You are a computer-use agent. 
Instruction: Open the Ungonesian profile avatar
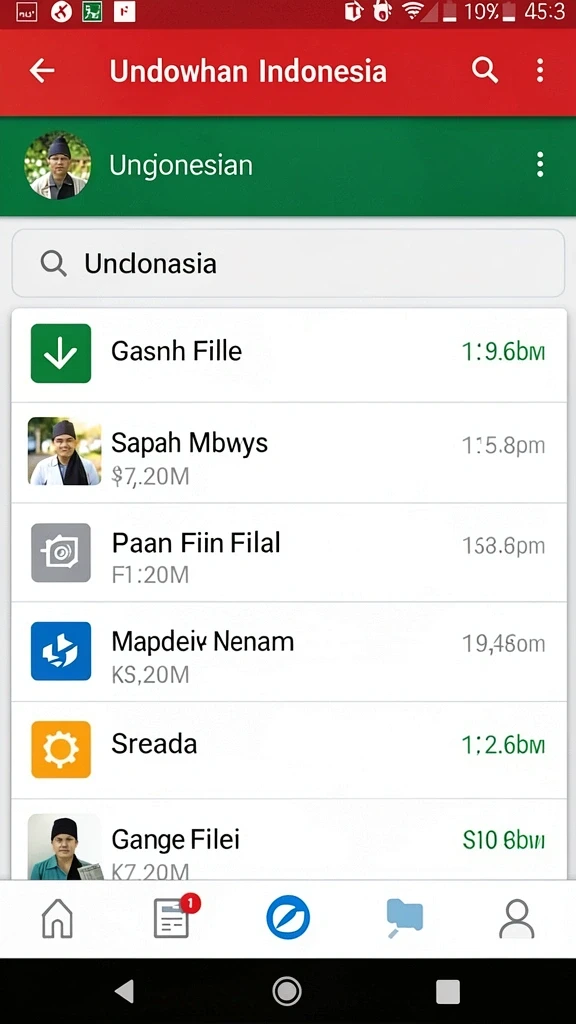point(57,166)
